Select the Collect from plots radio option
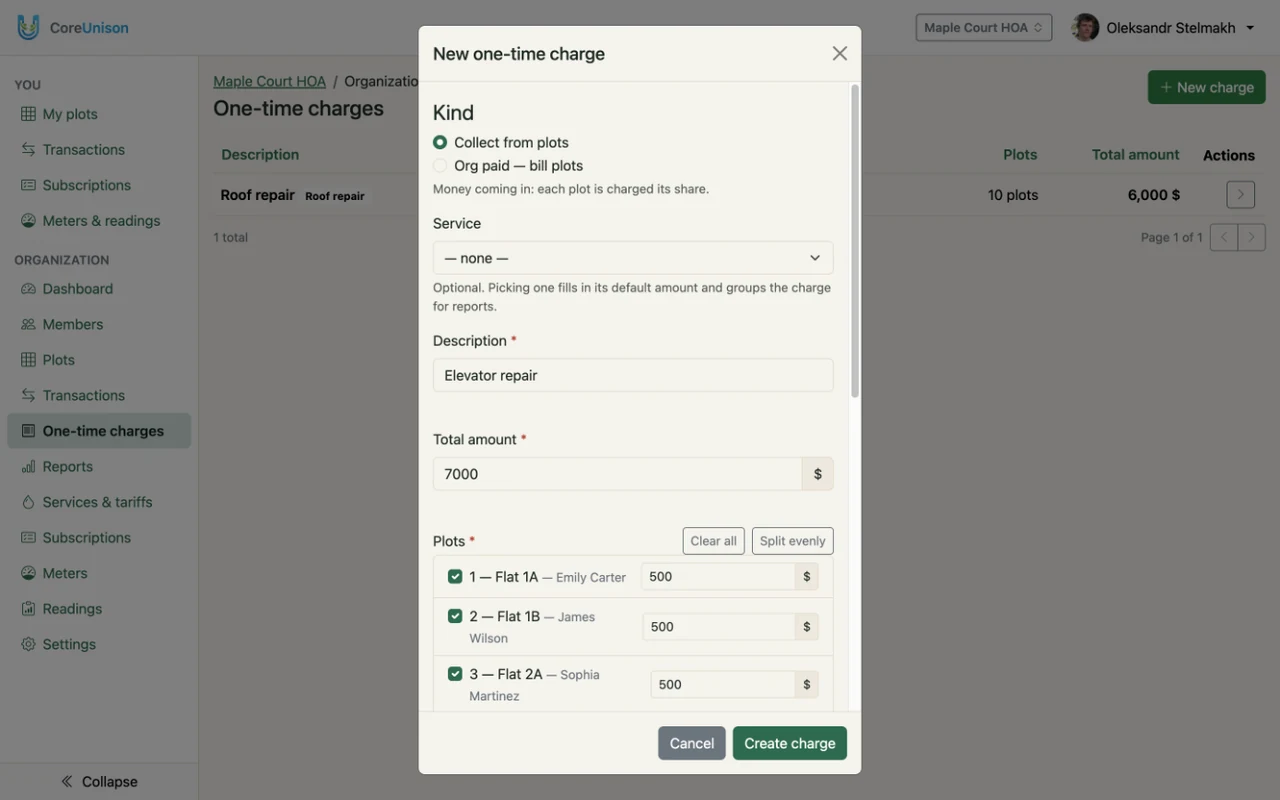 point(440,143)
